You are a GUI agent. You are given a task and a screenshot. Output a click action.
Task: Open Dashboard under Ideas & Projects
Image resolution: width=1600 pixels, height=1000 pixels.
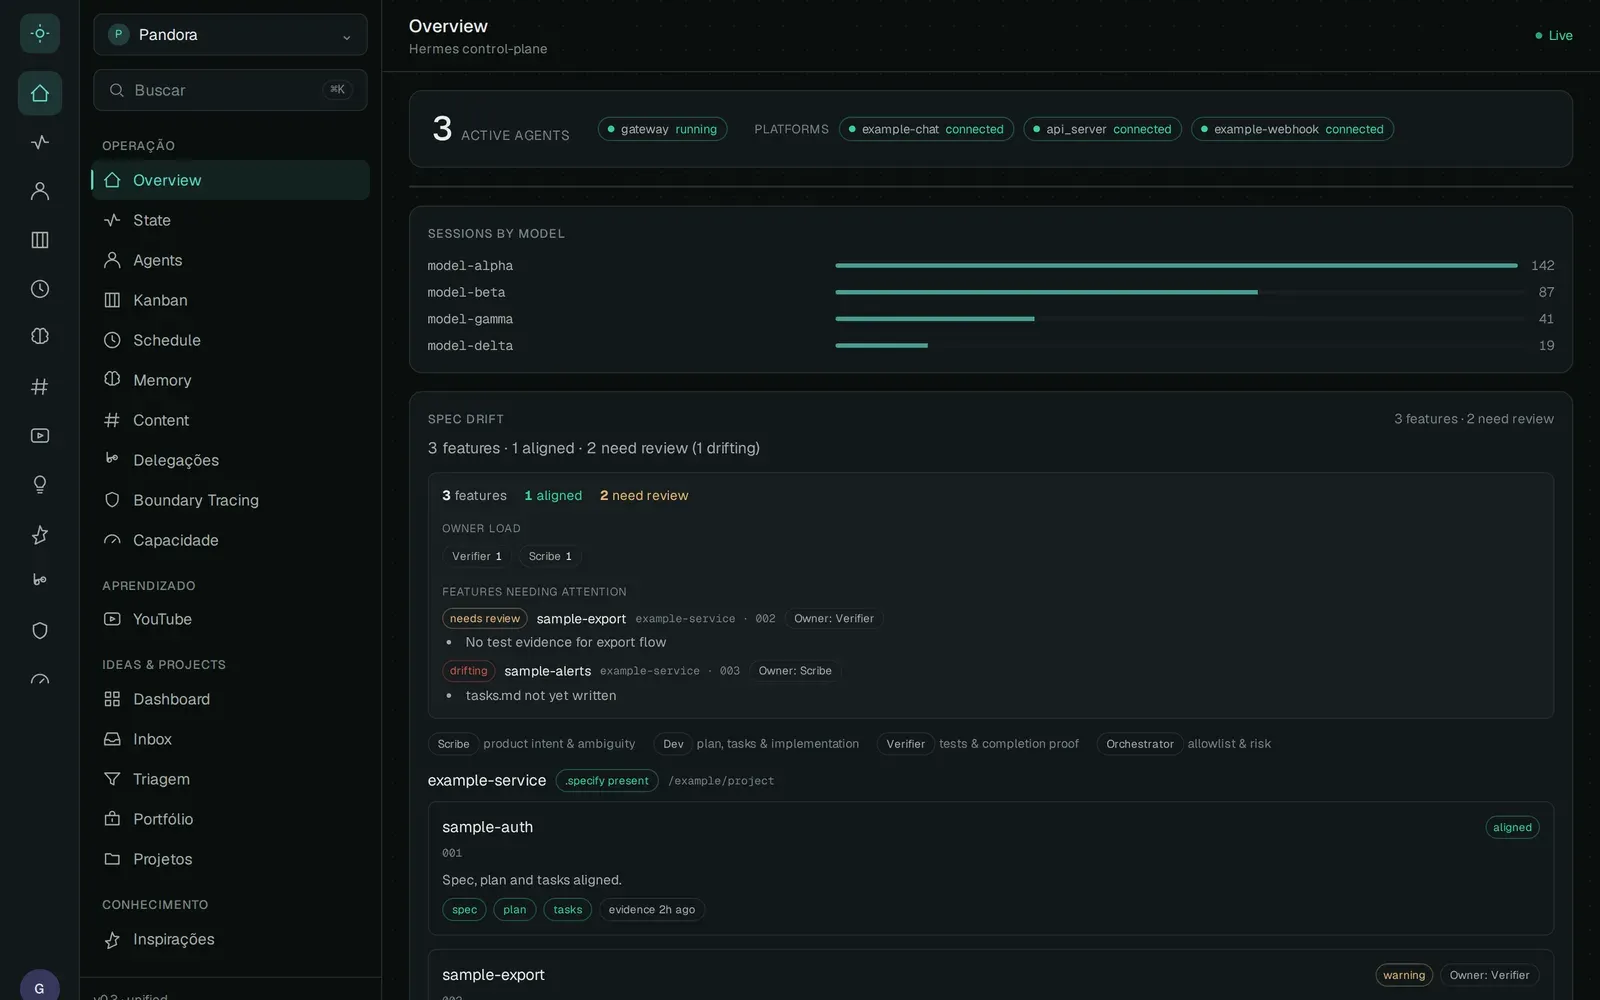click(231, 699)
